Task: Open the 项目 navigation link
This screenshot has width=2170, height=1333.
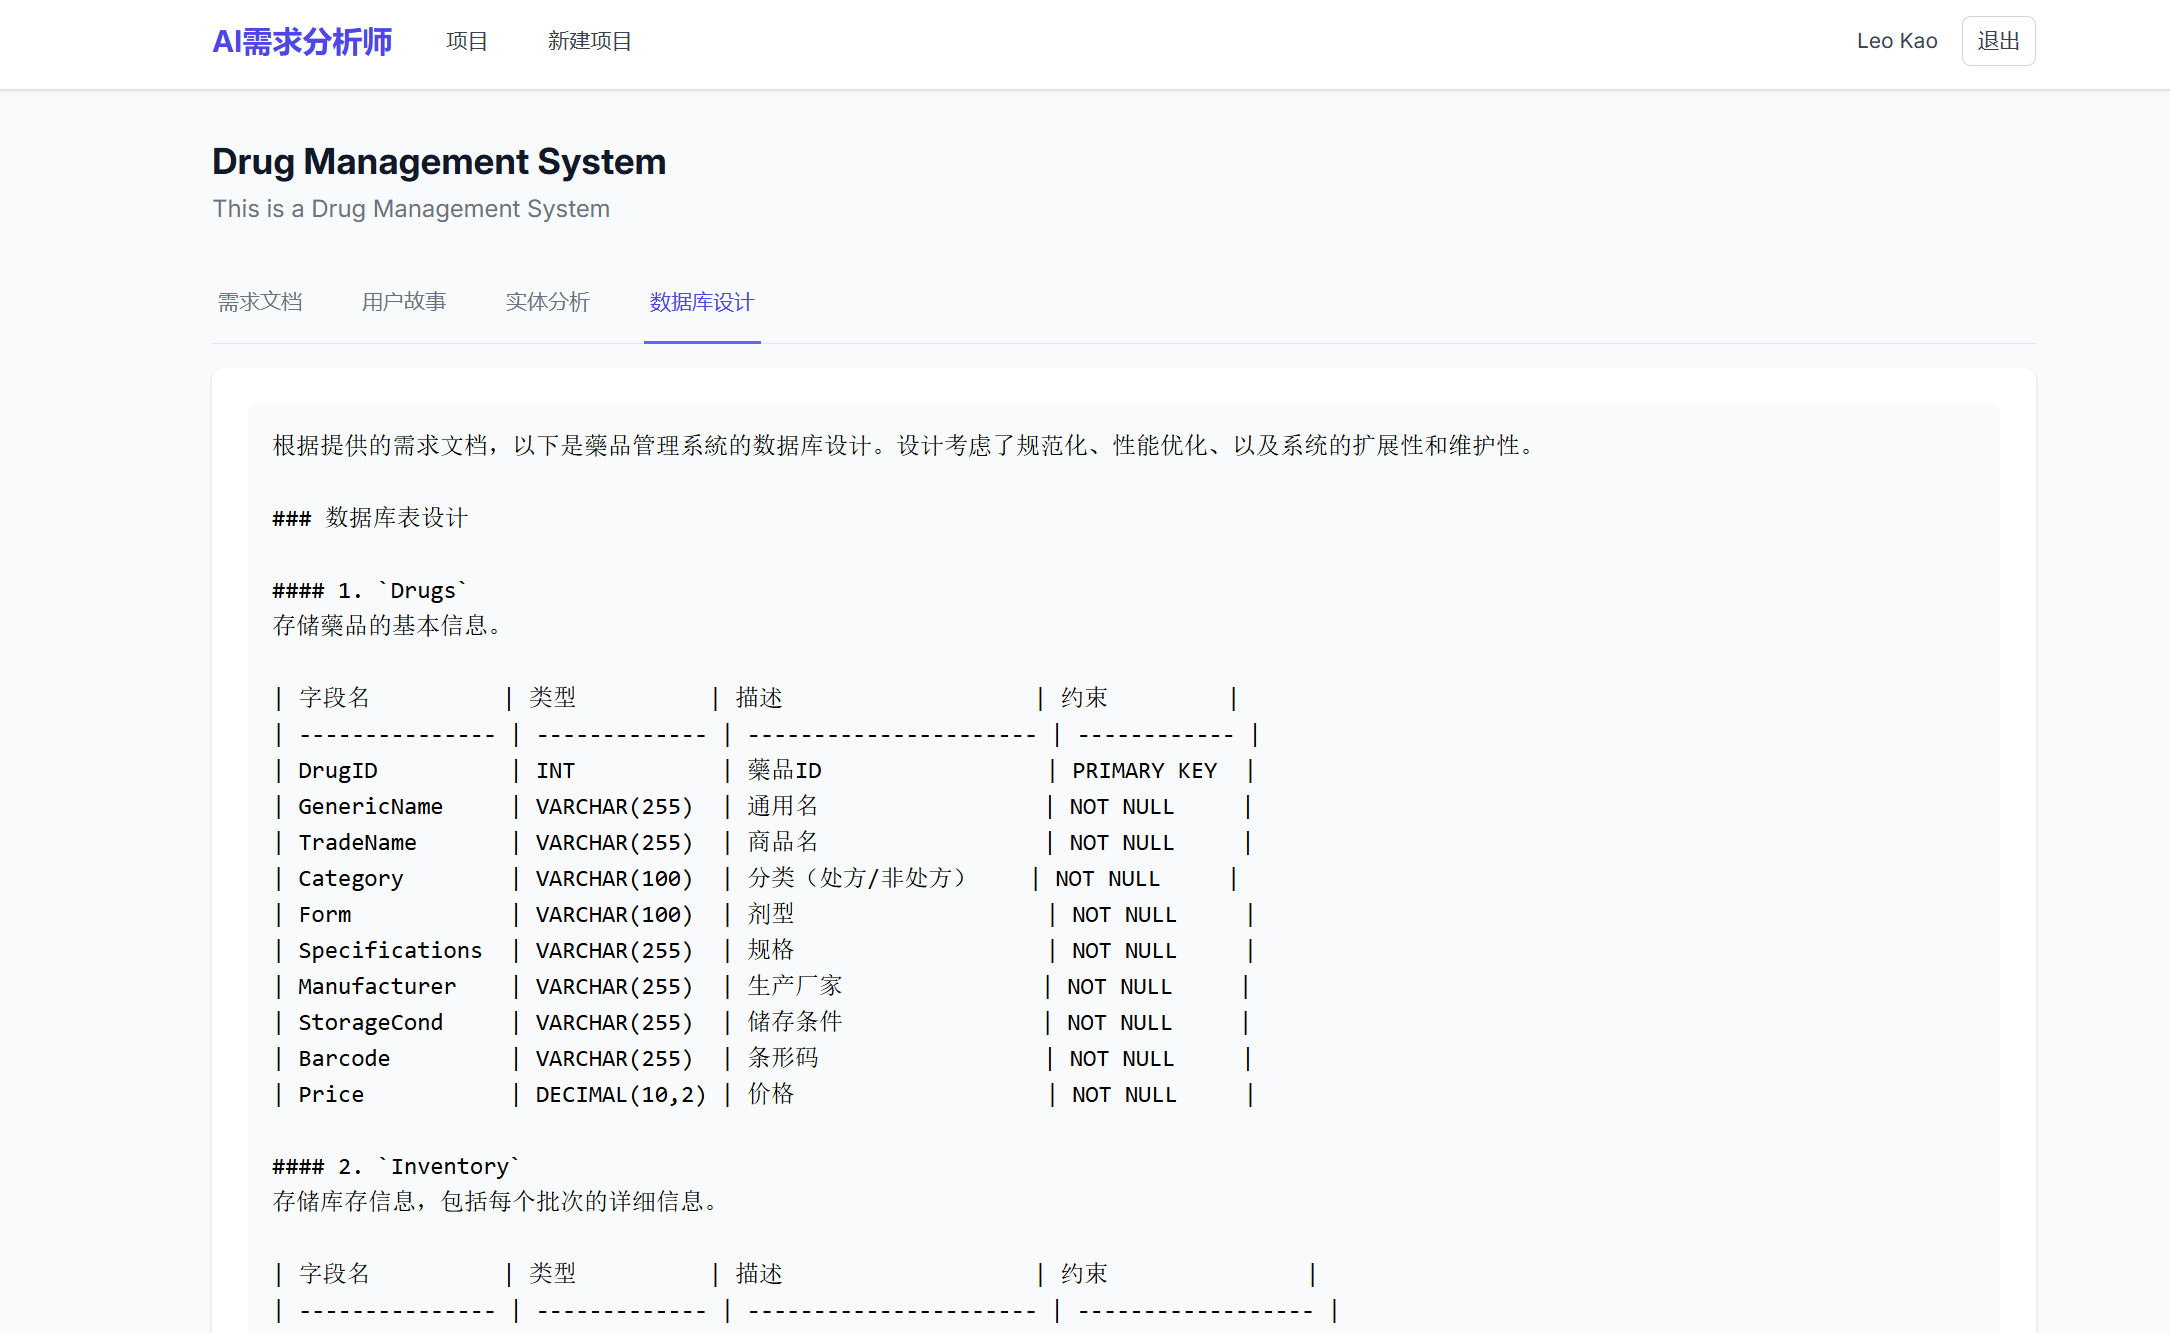Action: pos(466,41)
